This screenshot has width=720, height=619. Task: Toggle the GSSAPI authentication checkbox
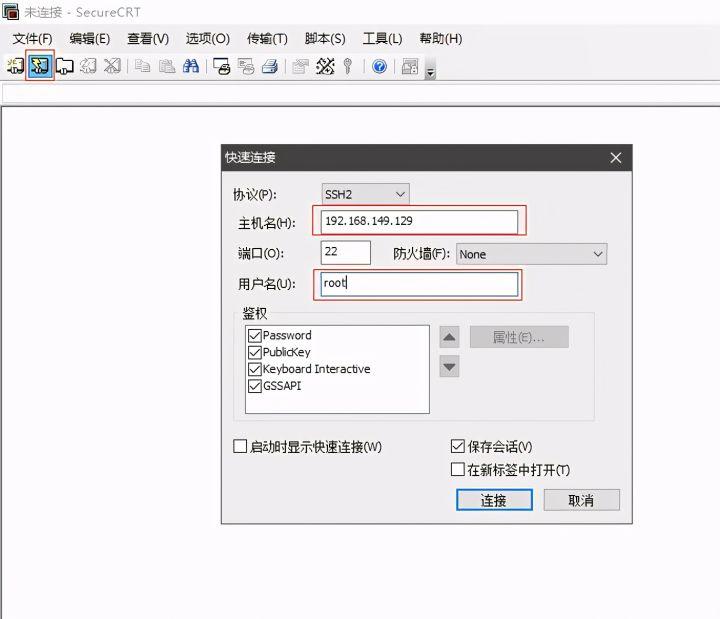coord(254,386)
